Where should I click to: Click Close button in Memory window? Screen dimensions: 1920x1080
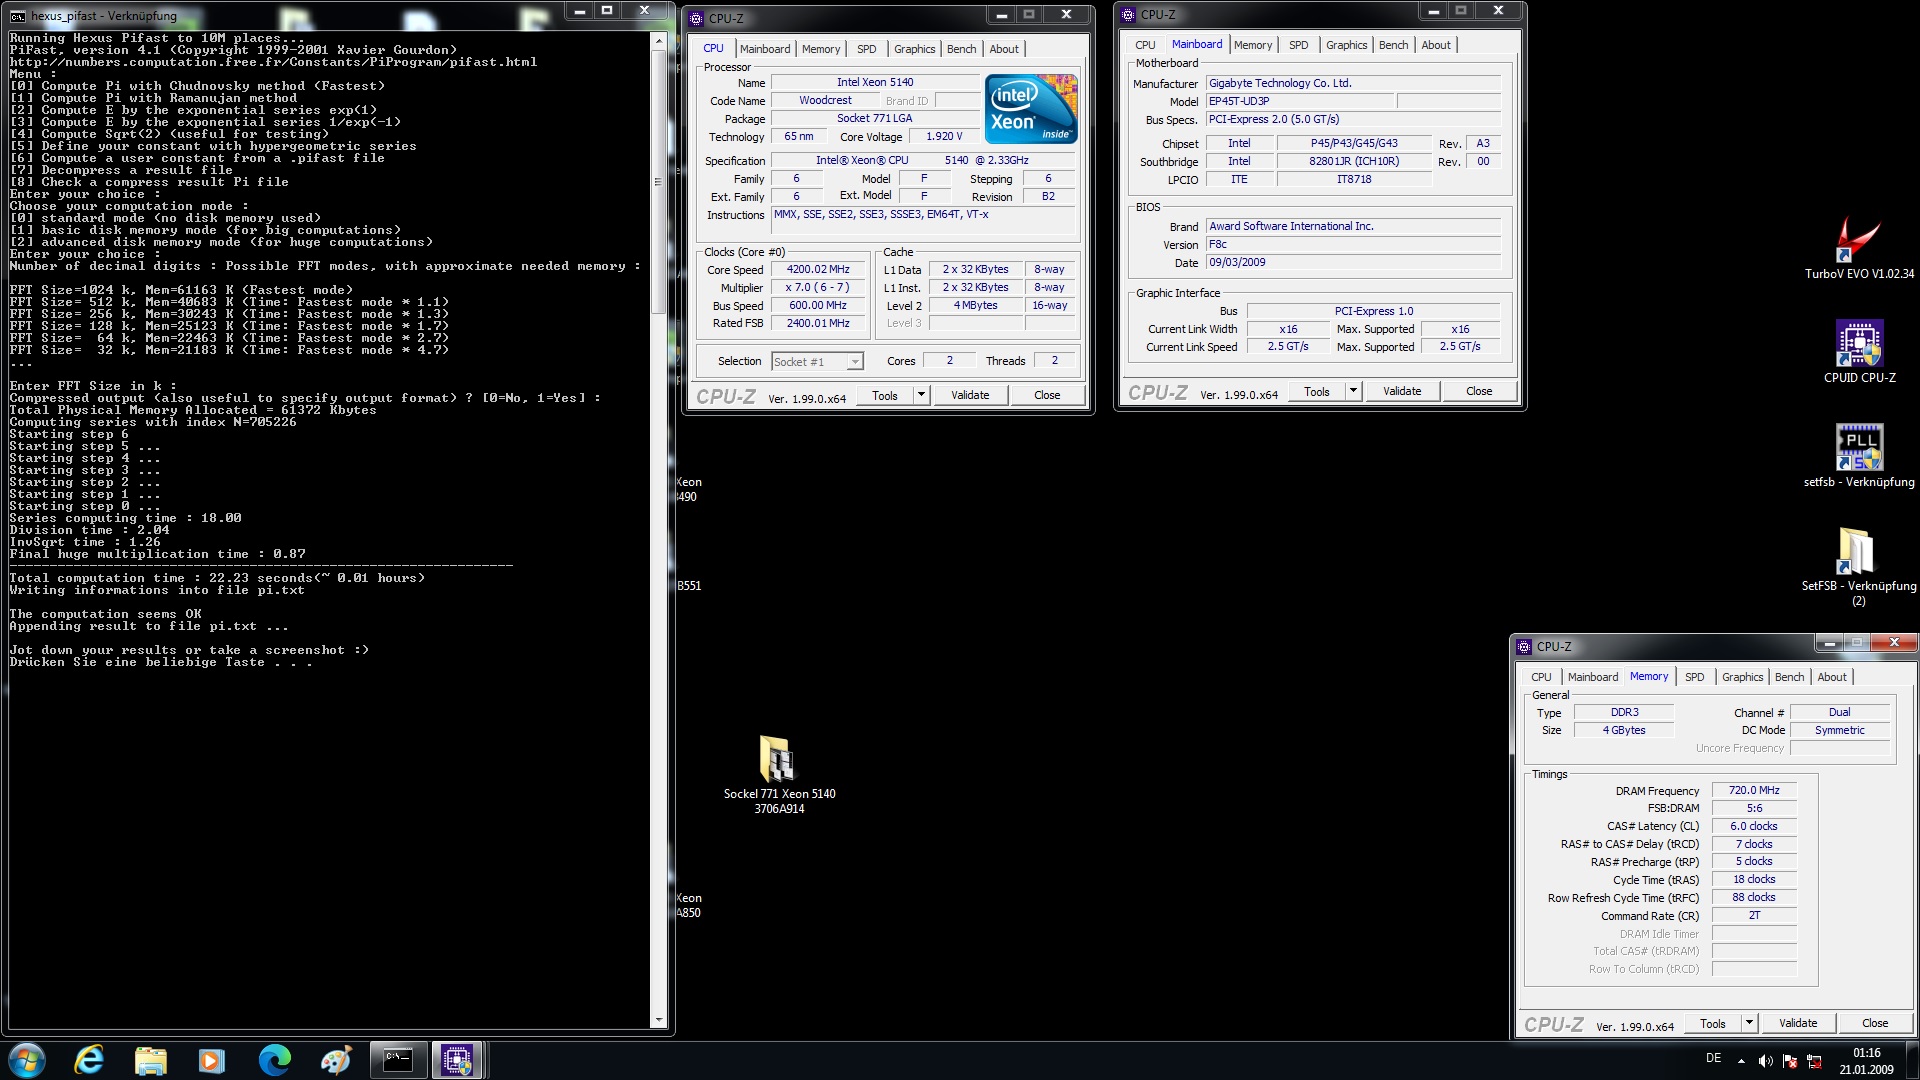(1875, 1023)
